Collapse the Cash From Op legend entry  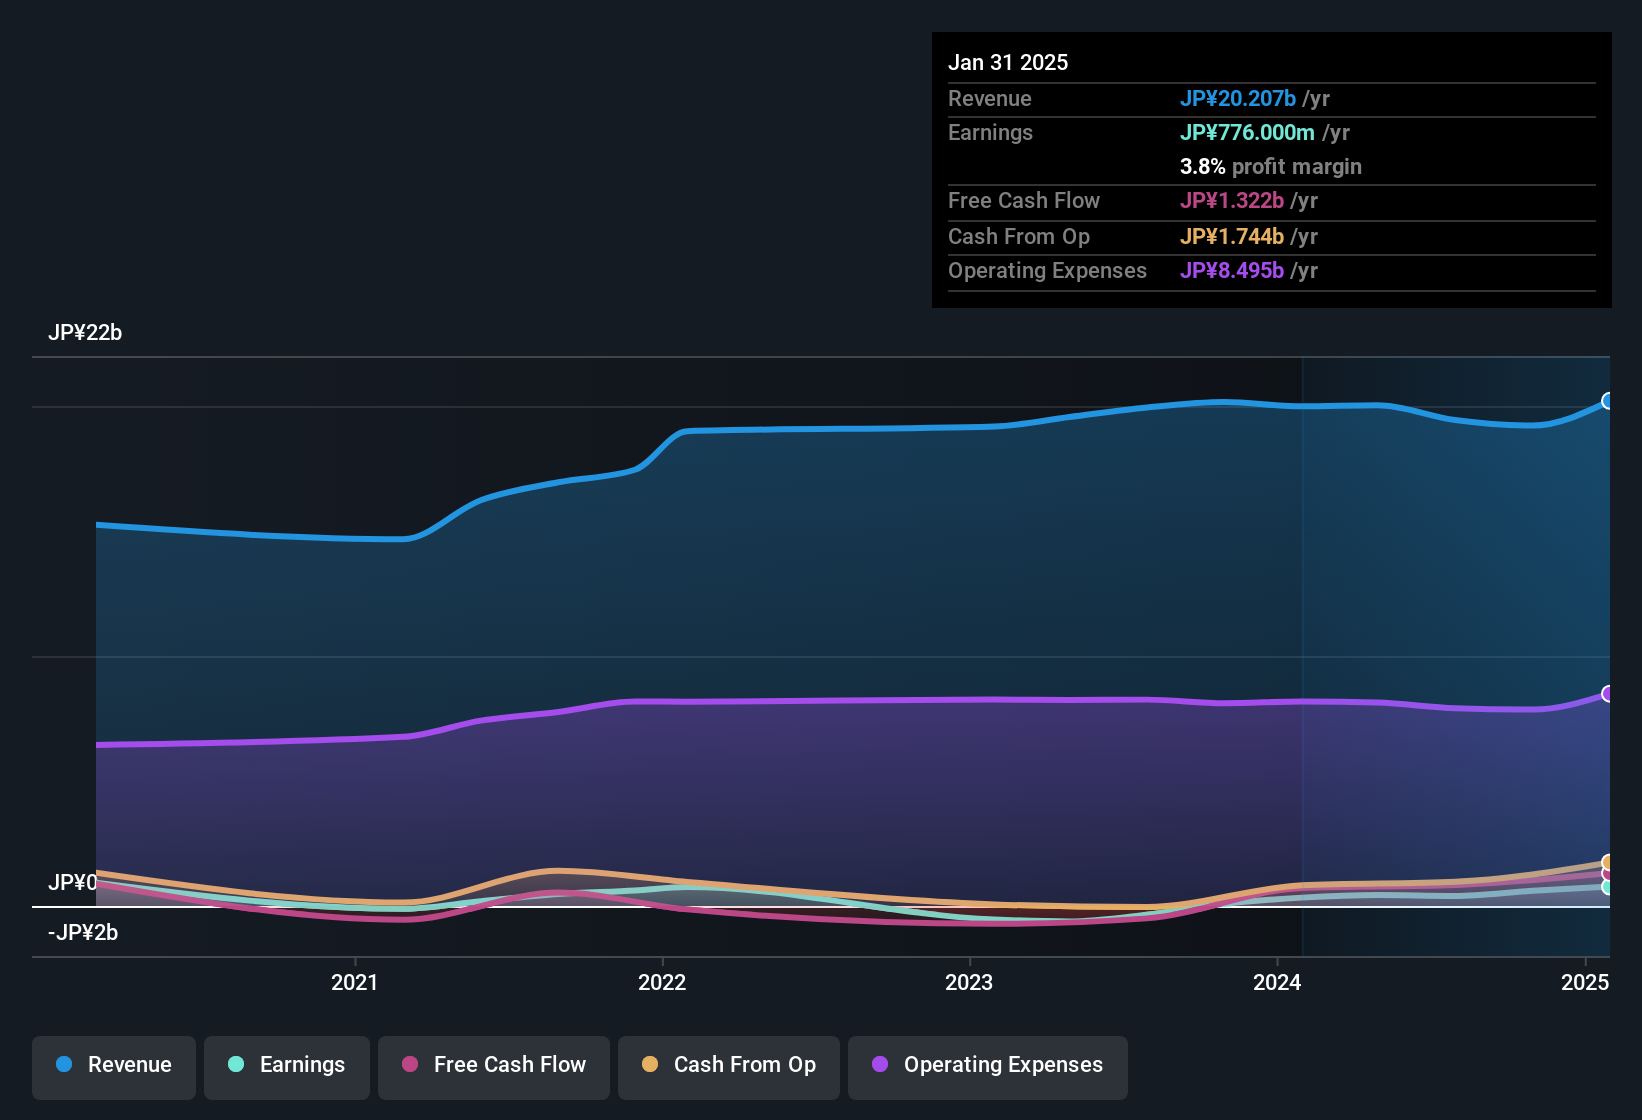coord(728,1067)
